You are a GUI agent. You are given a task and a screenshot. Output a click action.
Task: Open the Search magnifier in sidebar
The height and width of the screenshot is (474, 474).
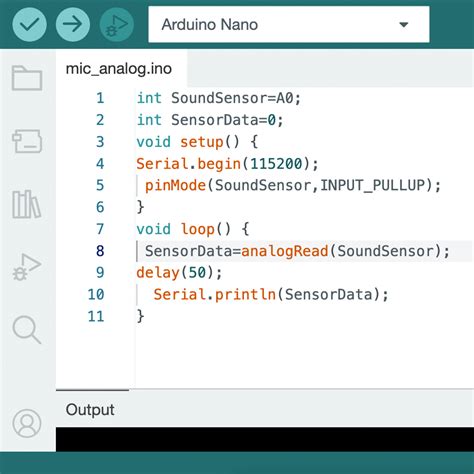(27, 329)
